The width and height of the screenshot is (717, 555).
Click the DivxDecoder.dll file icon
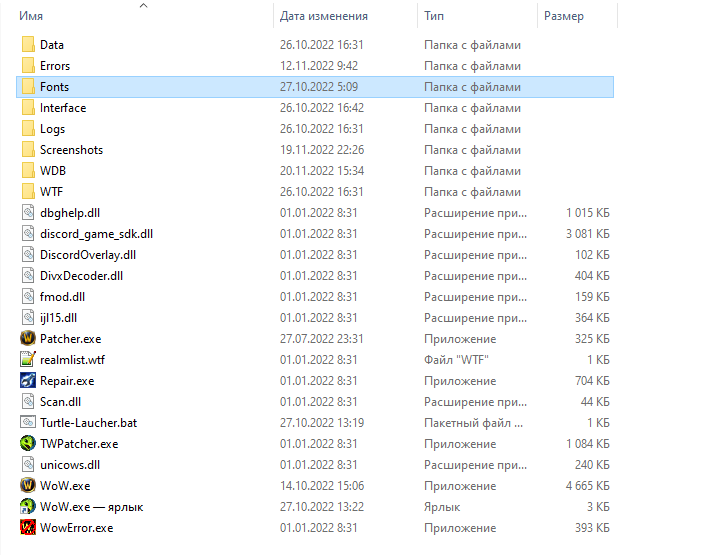(x=28, y=276)
